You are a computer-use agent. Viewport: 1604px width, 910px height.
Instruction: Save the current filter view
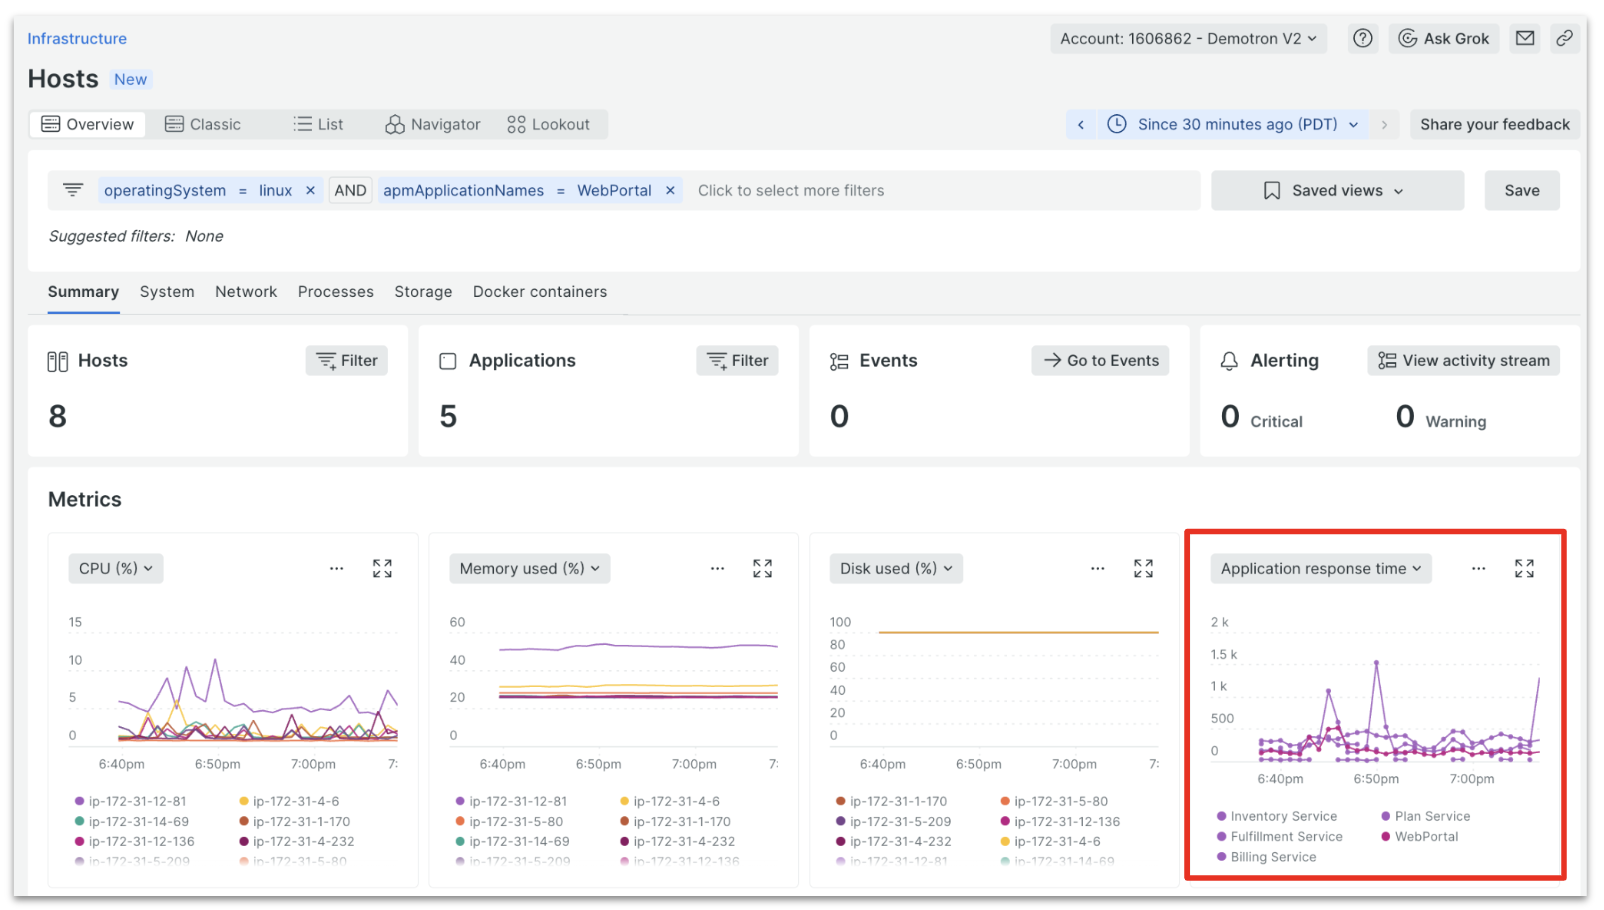click(x=1522, y=191)
